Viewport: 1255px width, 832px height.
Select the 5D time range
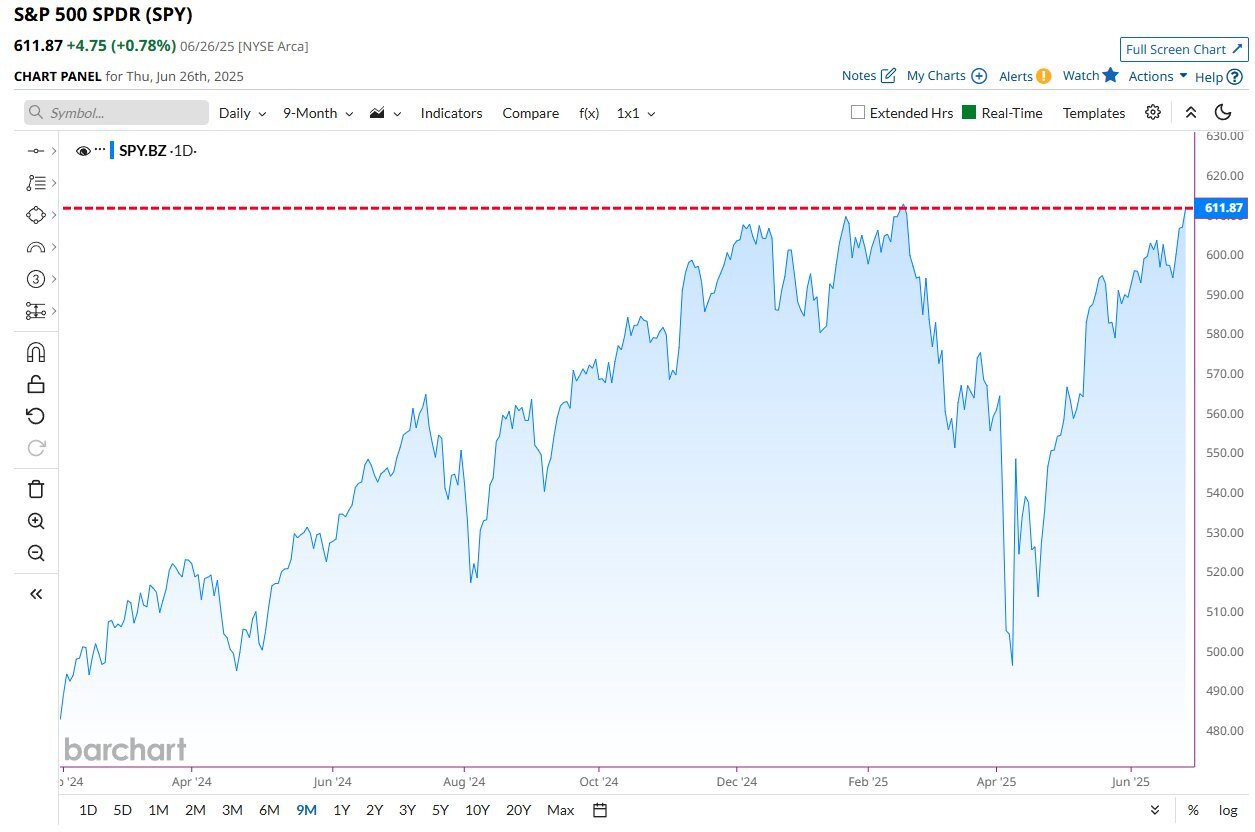[x=122, y=810]
